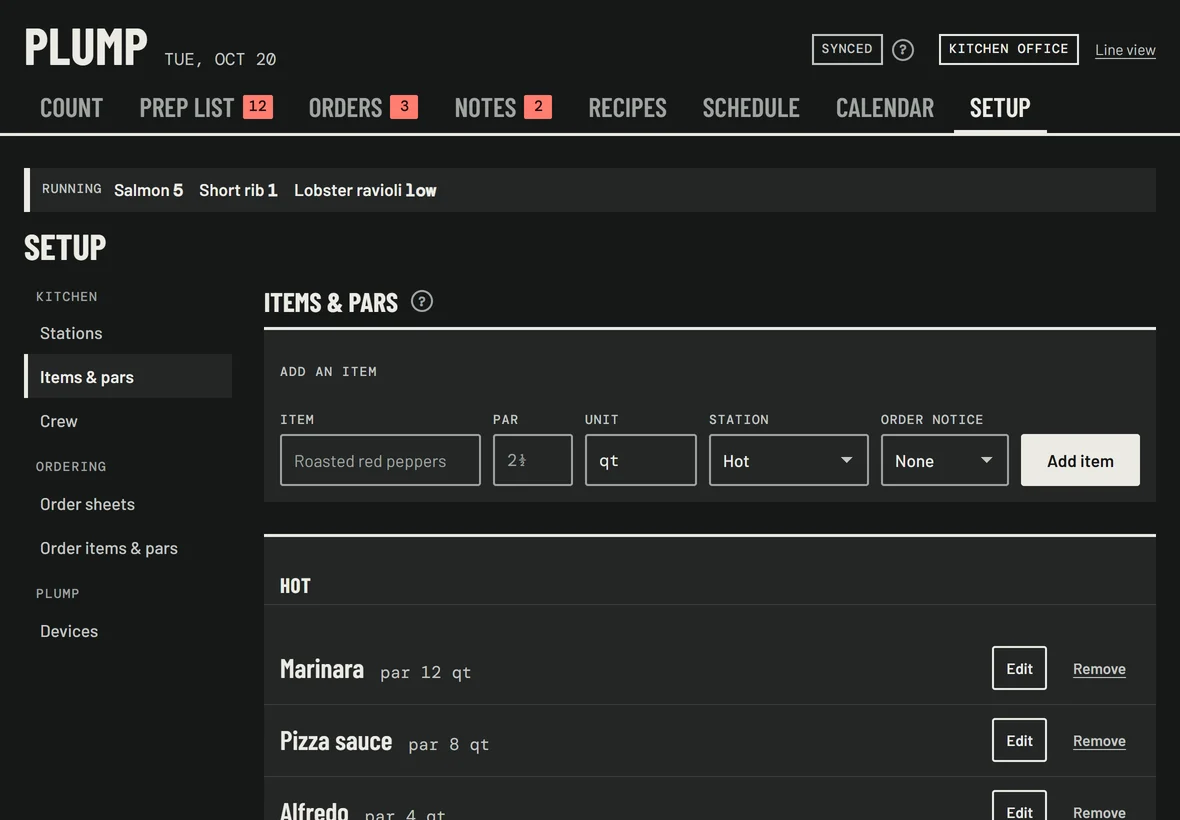Open Items & Pars help icon
1180x820 pixels.
coord(421,302)
